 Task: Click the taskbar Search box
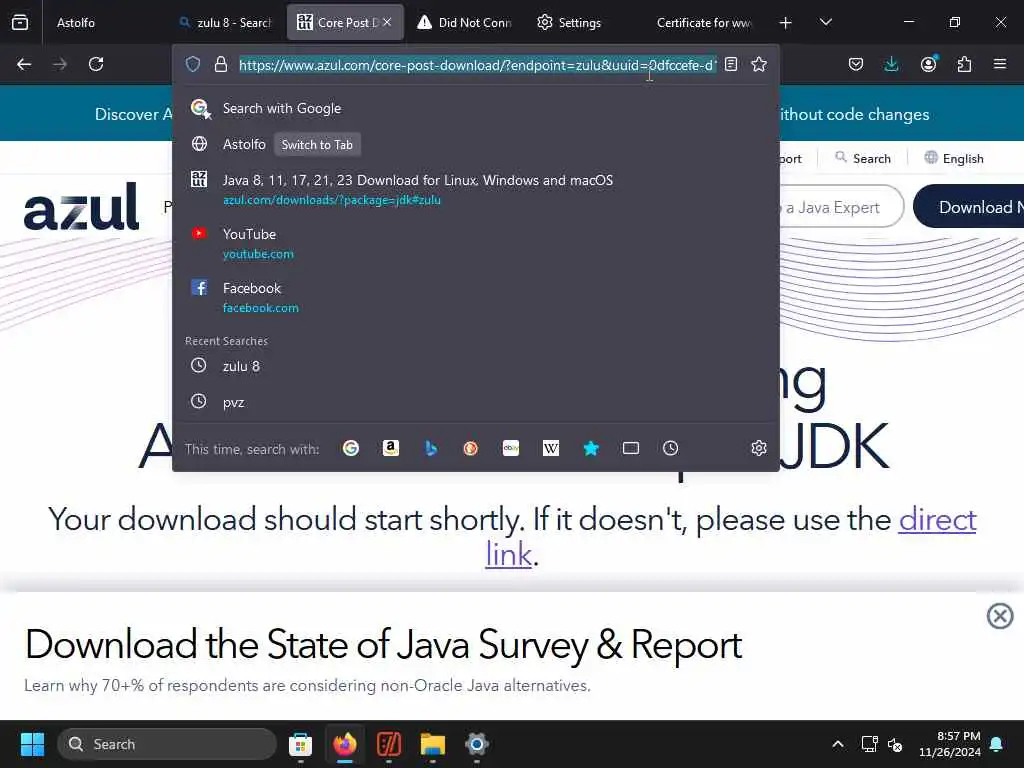pos(167,744)
